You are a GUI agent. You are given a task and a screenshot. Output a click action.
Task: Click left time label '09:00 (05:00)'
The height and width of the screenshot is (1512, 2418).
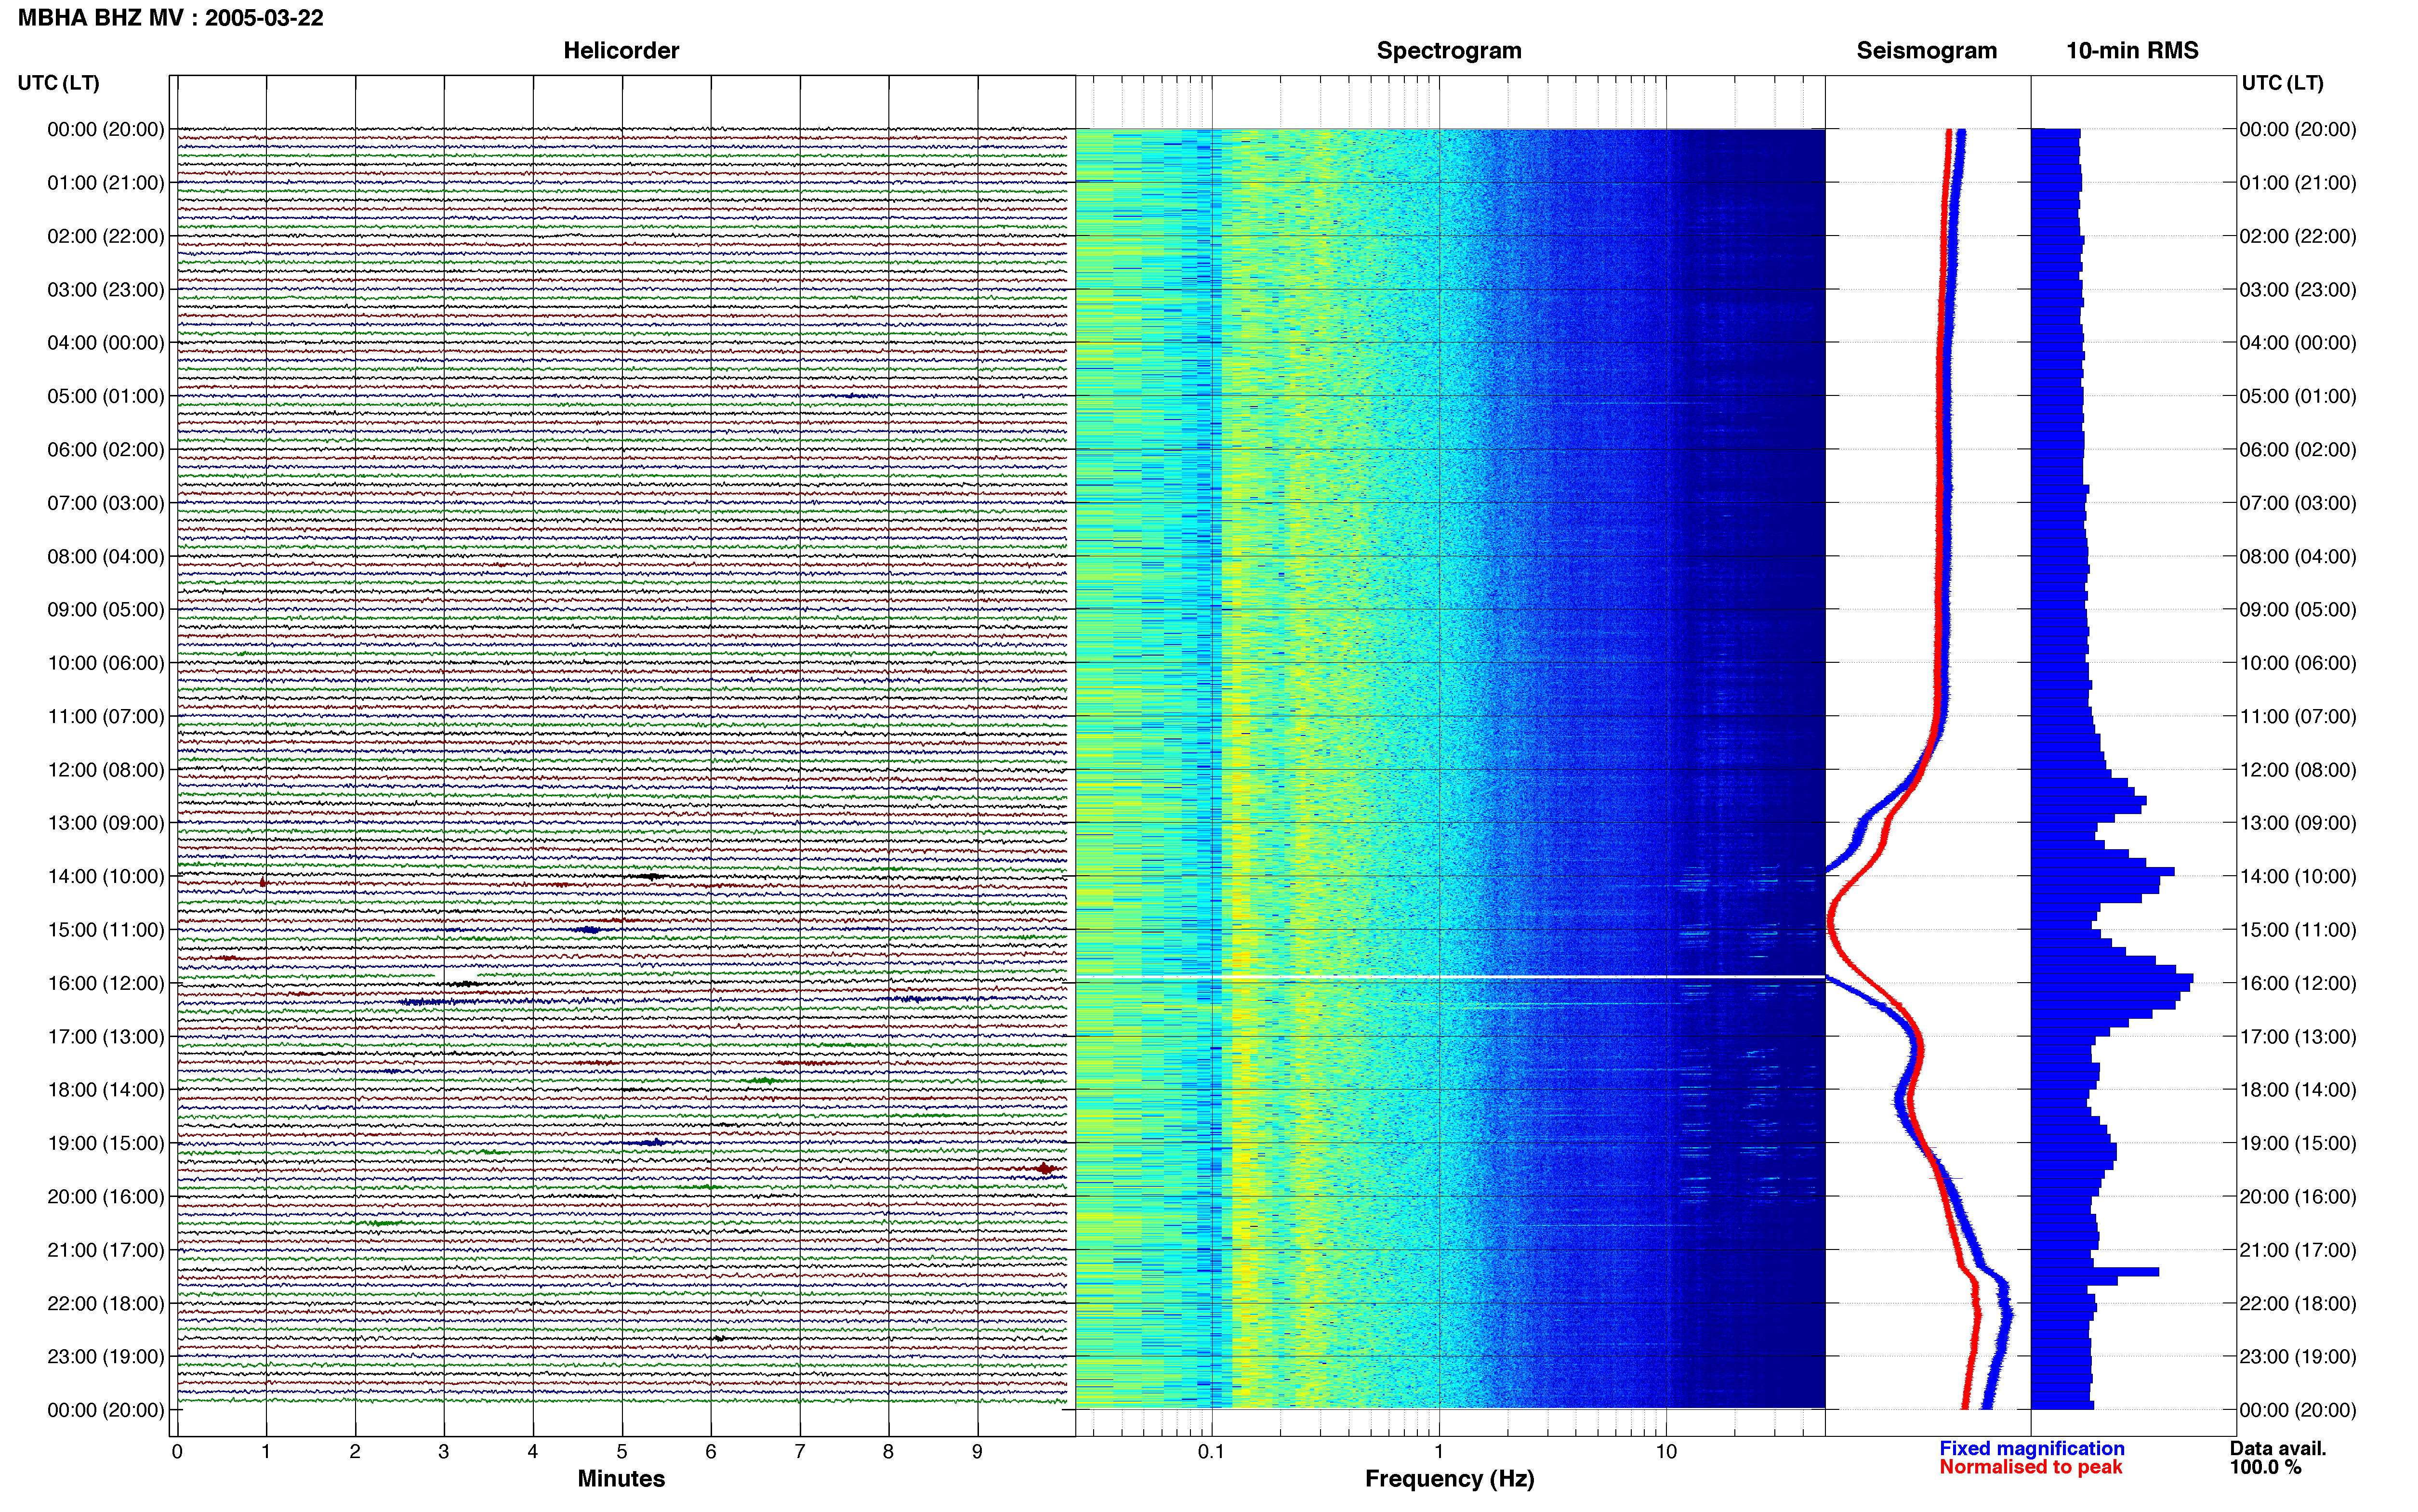point(106,610)
